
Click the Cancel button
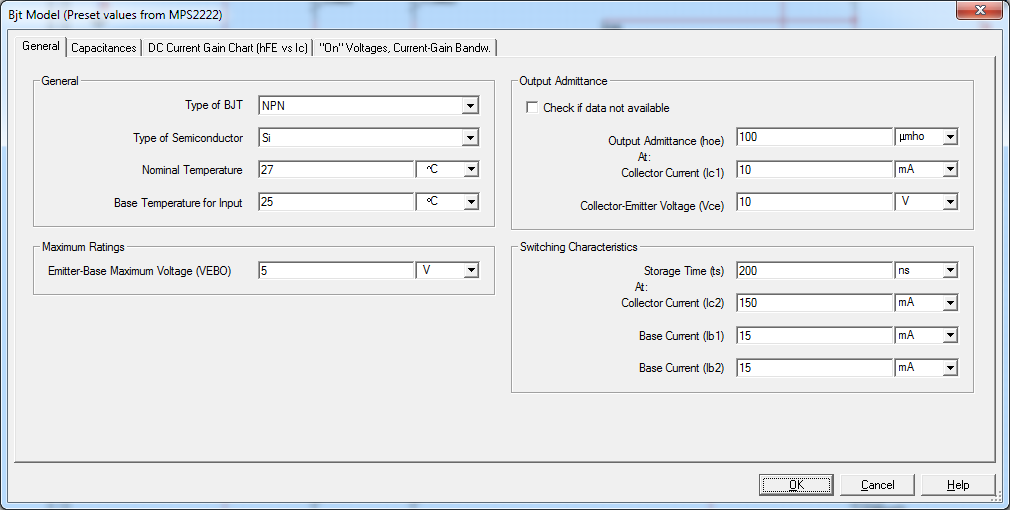[x=877, y=485]
